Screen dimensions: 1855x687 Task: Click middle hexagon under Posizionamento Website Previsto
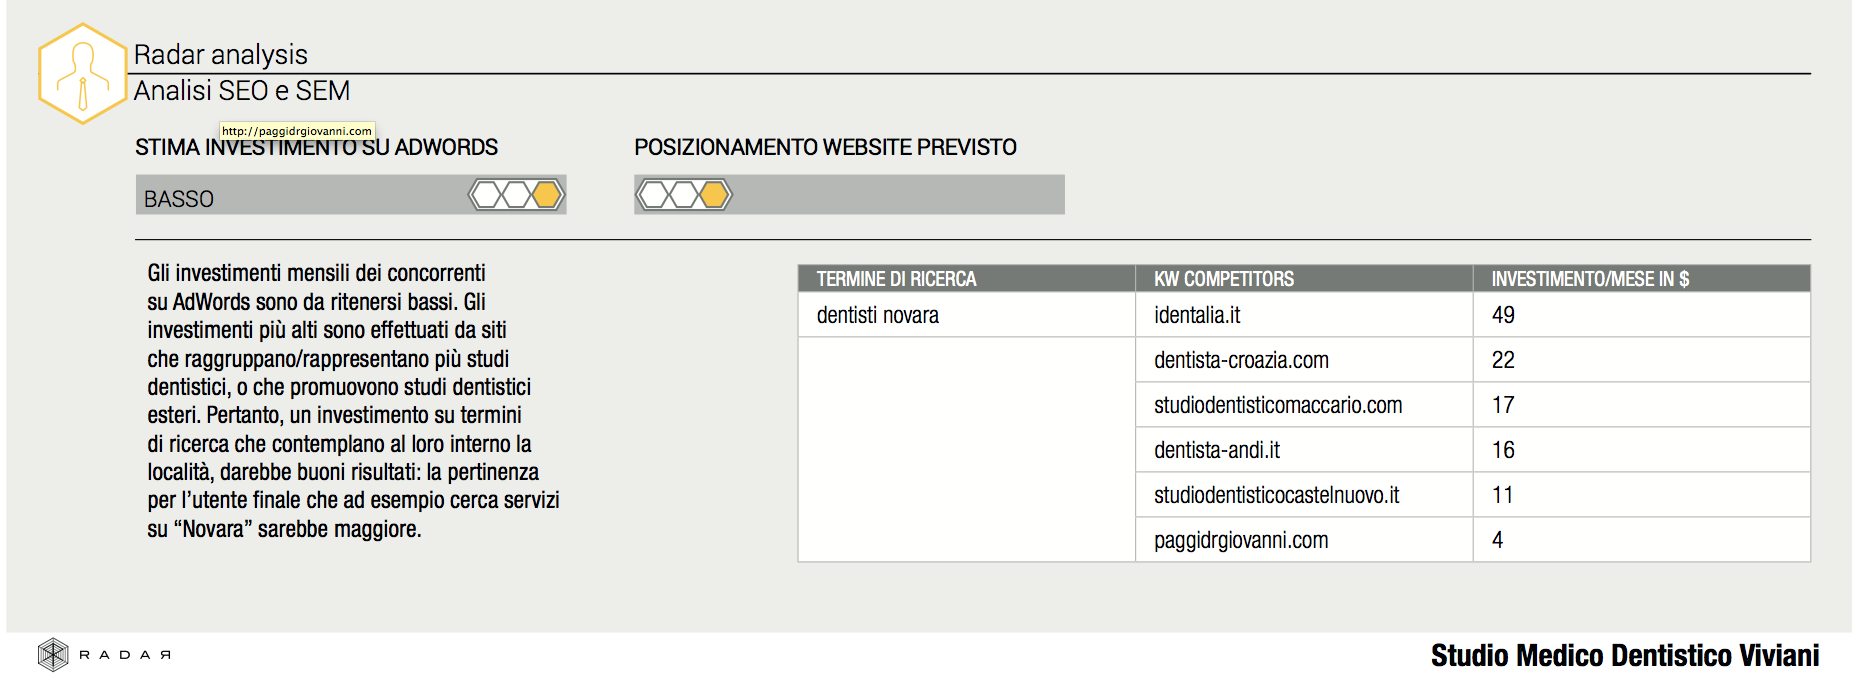pyautogui.click(x=684, y=194)
